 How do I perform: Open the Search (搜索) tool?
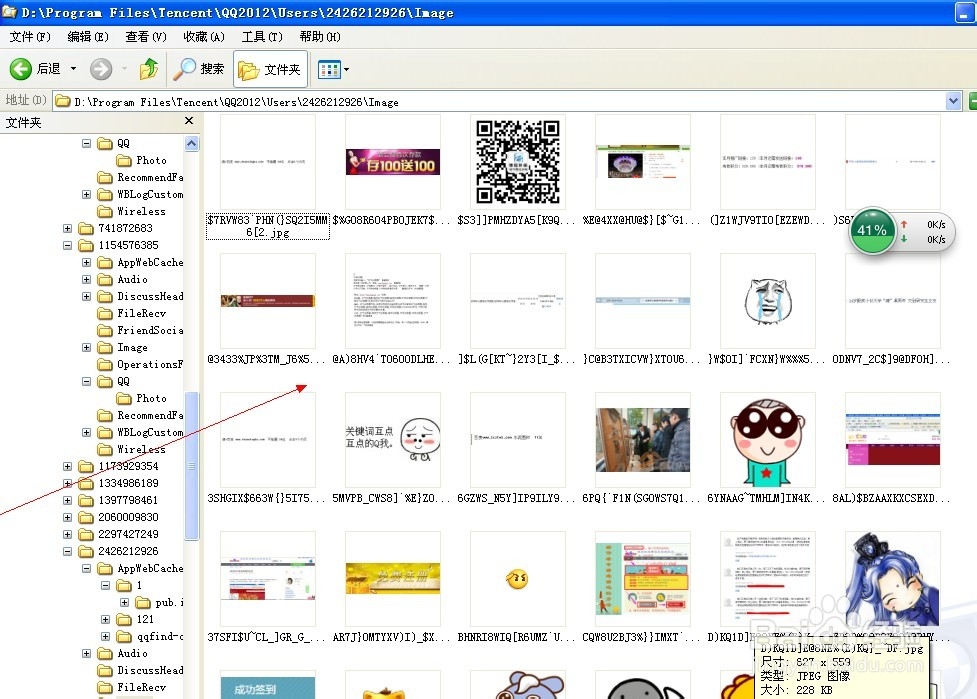(199, 69)
